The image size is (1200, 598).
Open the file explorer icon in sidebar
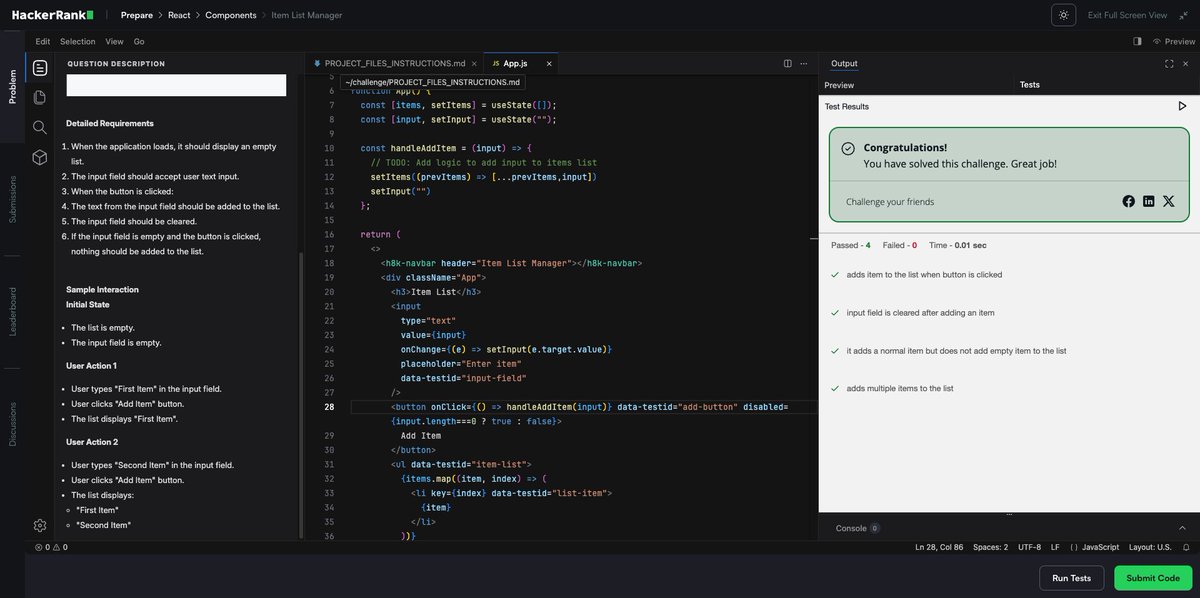coord(40,97)
